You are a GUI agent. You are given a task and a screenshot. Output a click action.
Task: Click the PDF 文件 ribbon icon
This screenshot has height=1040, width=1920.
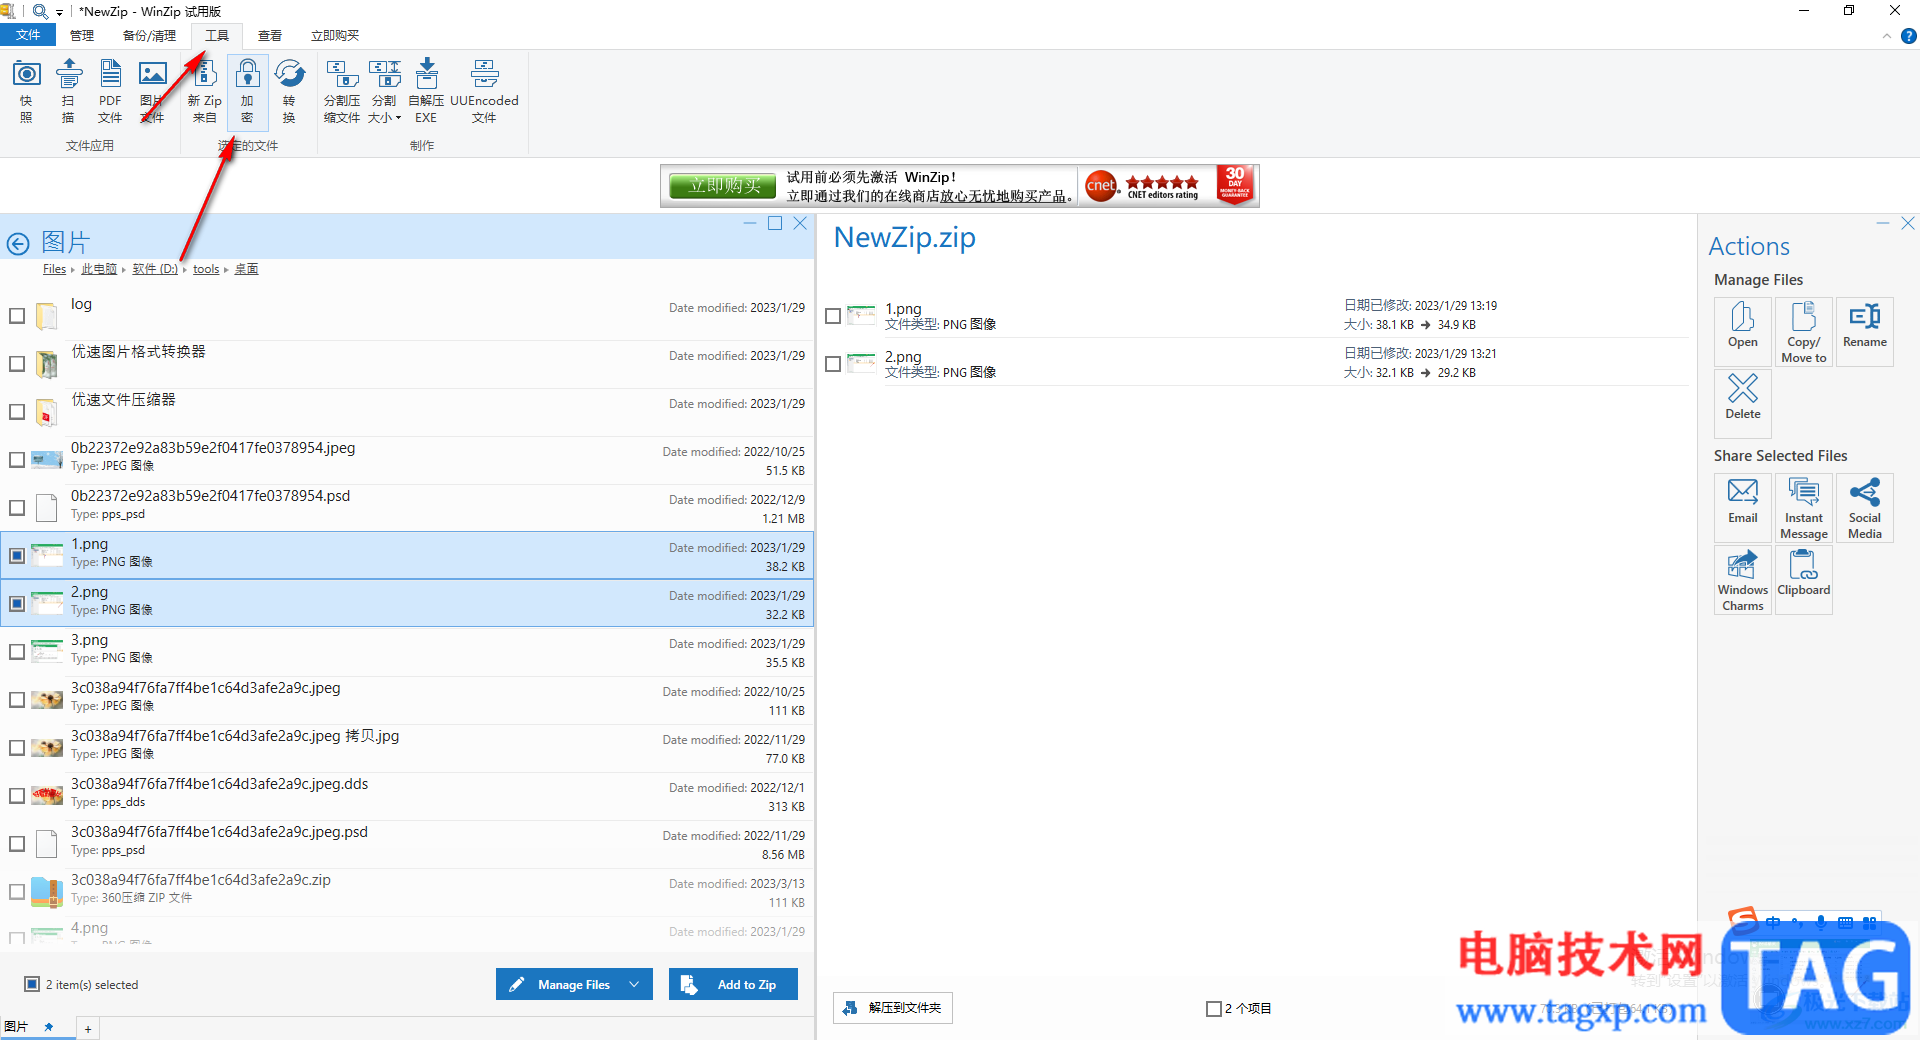tap(110, 91)
